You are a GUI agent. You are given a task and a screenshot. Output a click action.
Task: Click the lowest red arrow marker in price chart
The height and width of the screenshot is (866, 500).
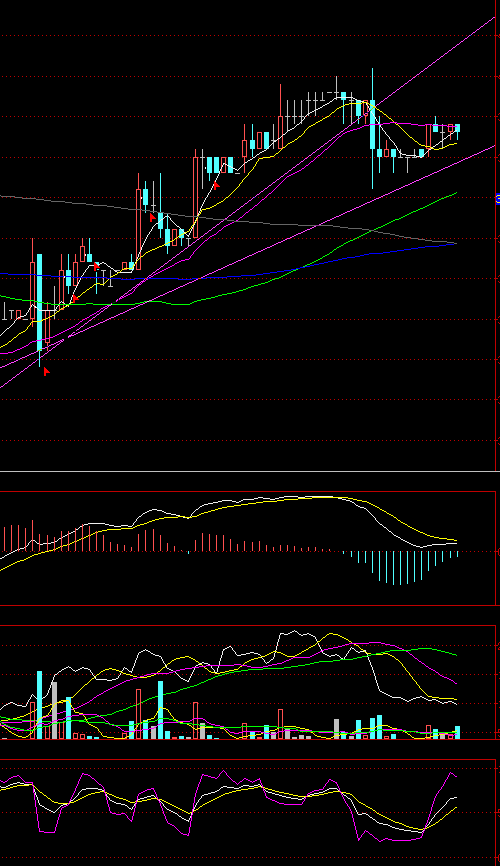point(47,372)
